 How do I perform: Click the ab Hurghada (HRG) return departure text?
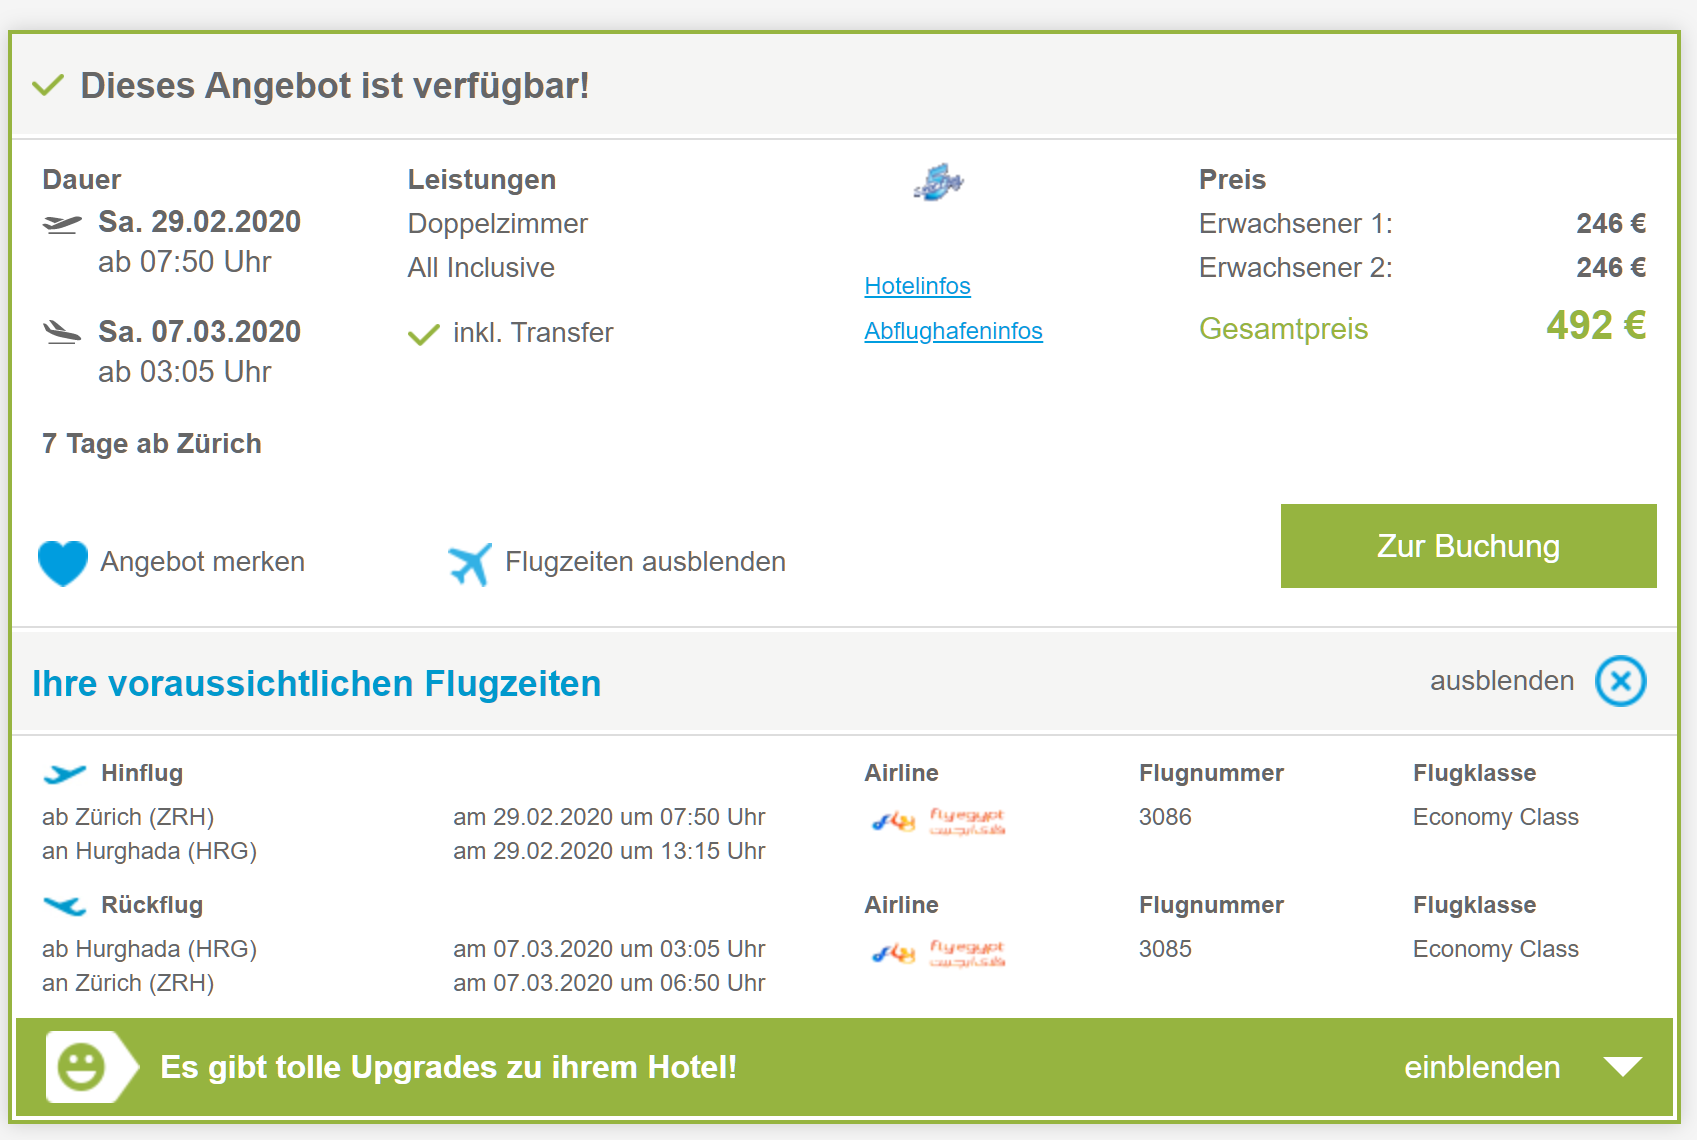click(x=149, y=949)
